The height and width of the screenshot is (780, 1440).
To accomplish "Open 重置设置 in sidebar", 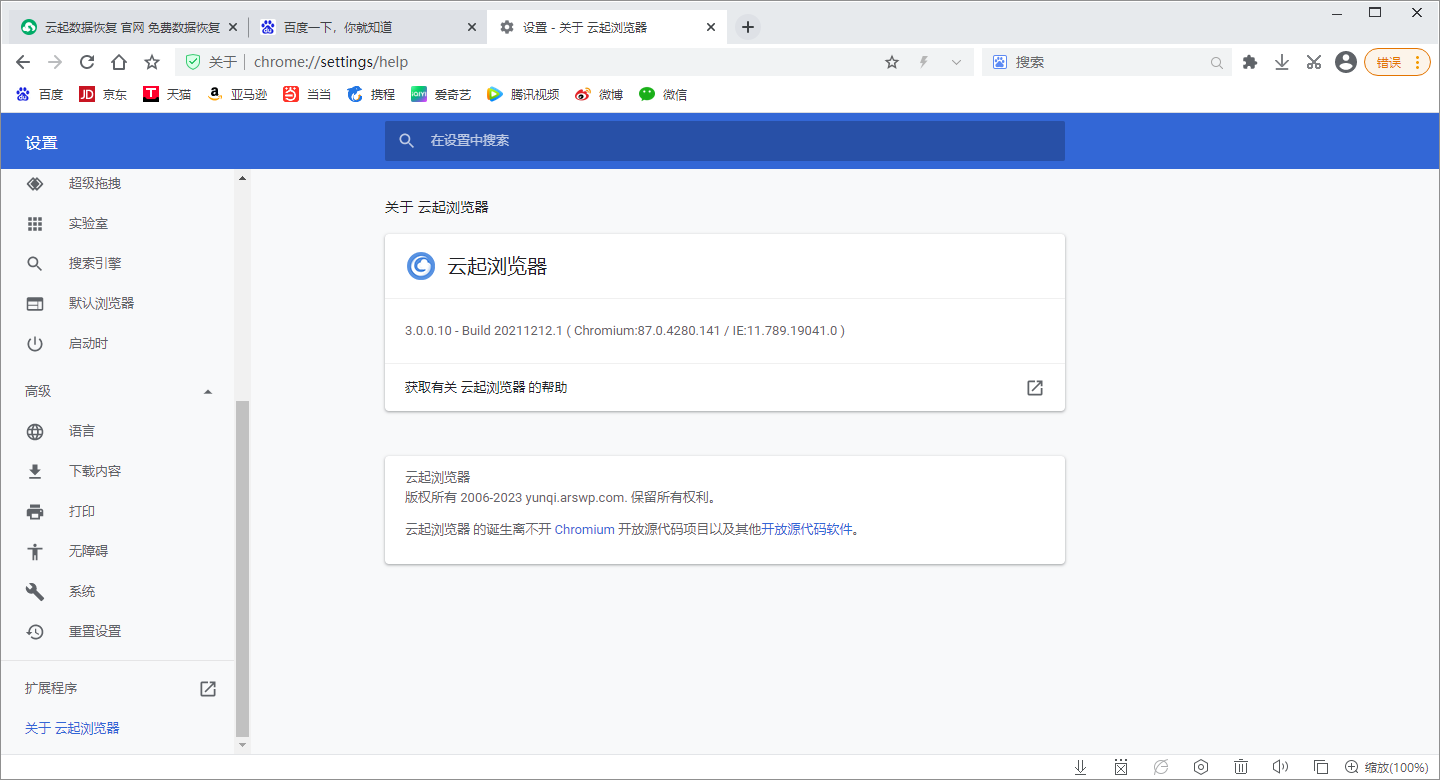I will [x=118, y=632].
